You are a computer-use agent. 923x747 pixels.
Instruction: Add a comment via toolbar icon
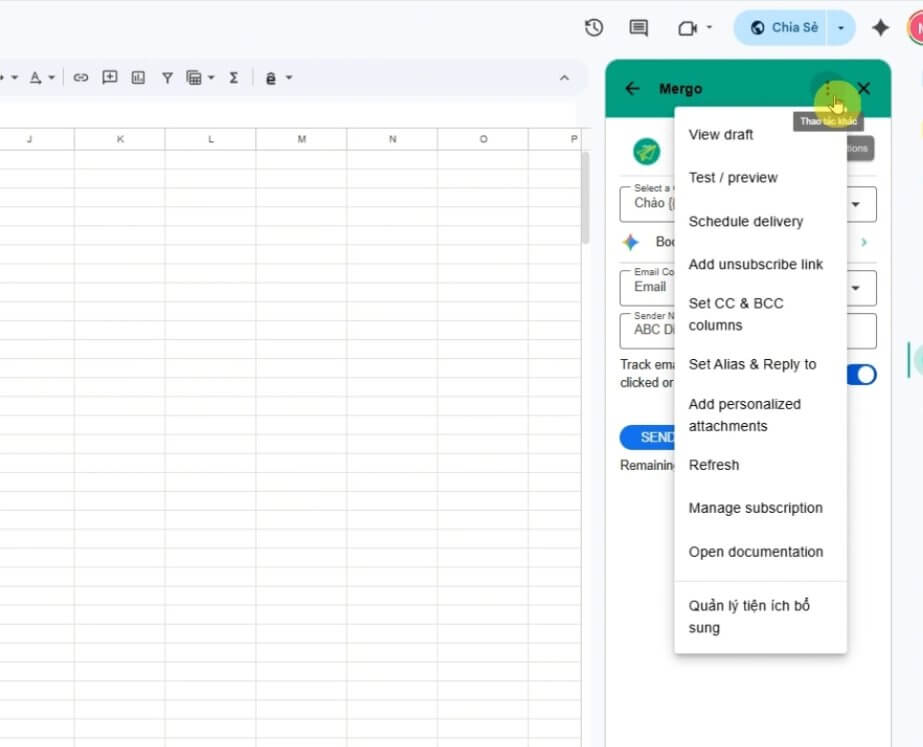(109, 77)
